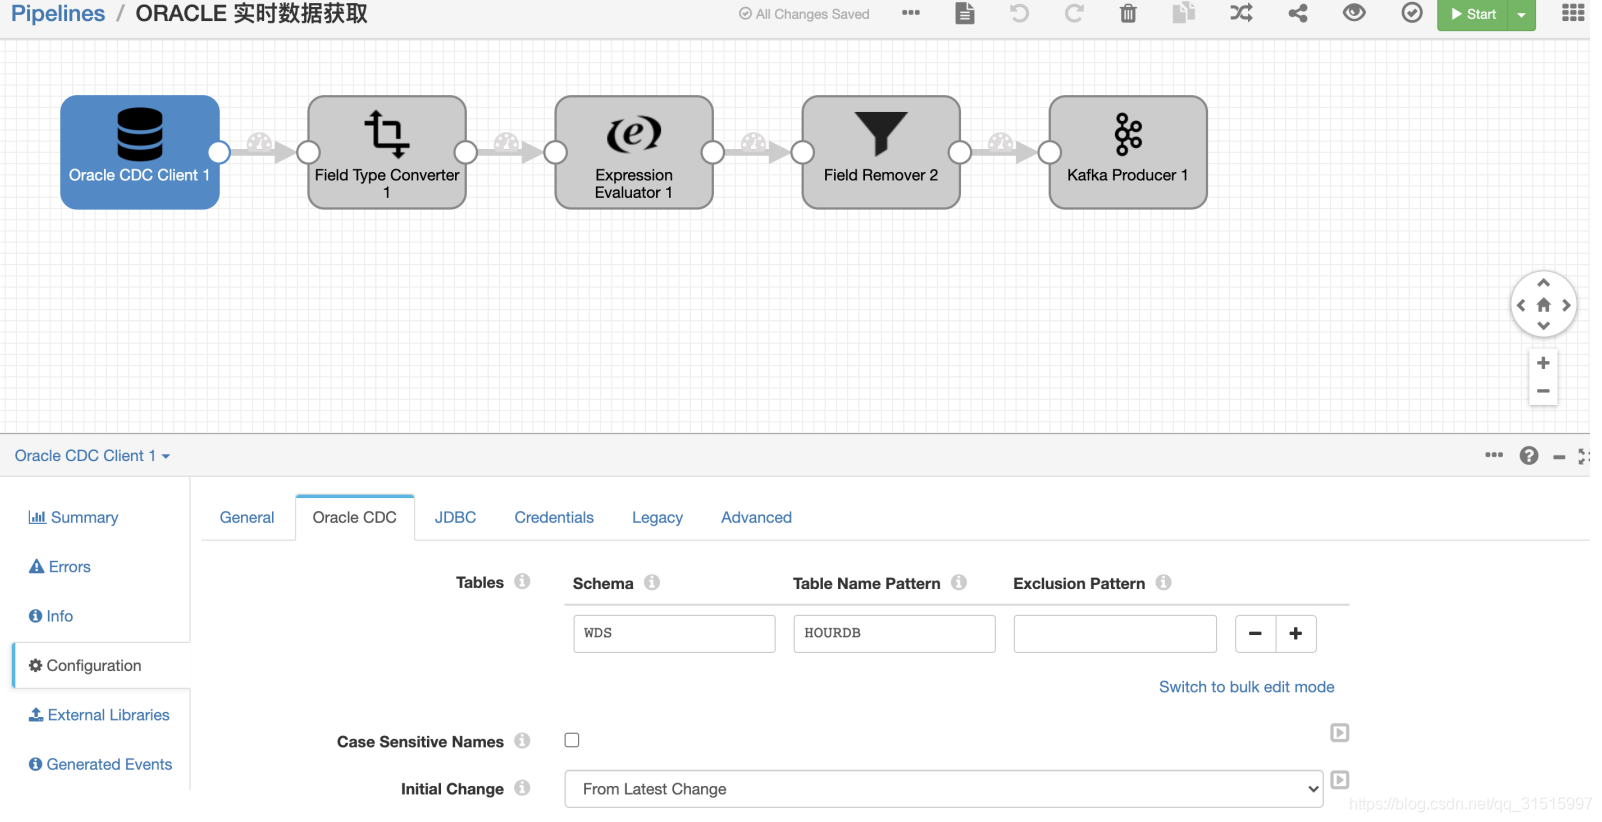Click the pipeline document/notes icon
1602x822 pixels.
tap(964, 13)
